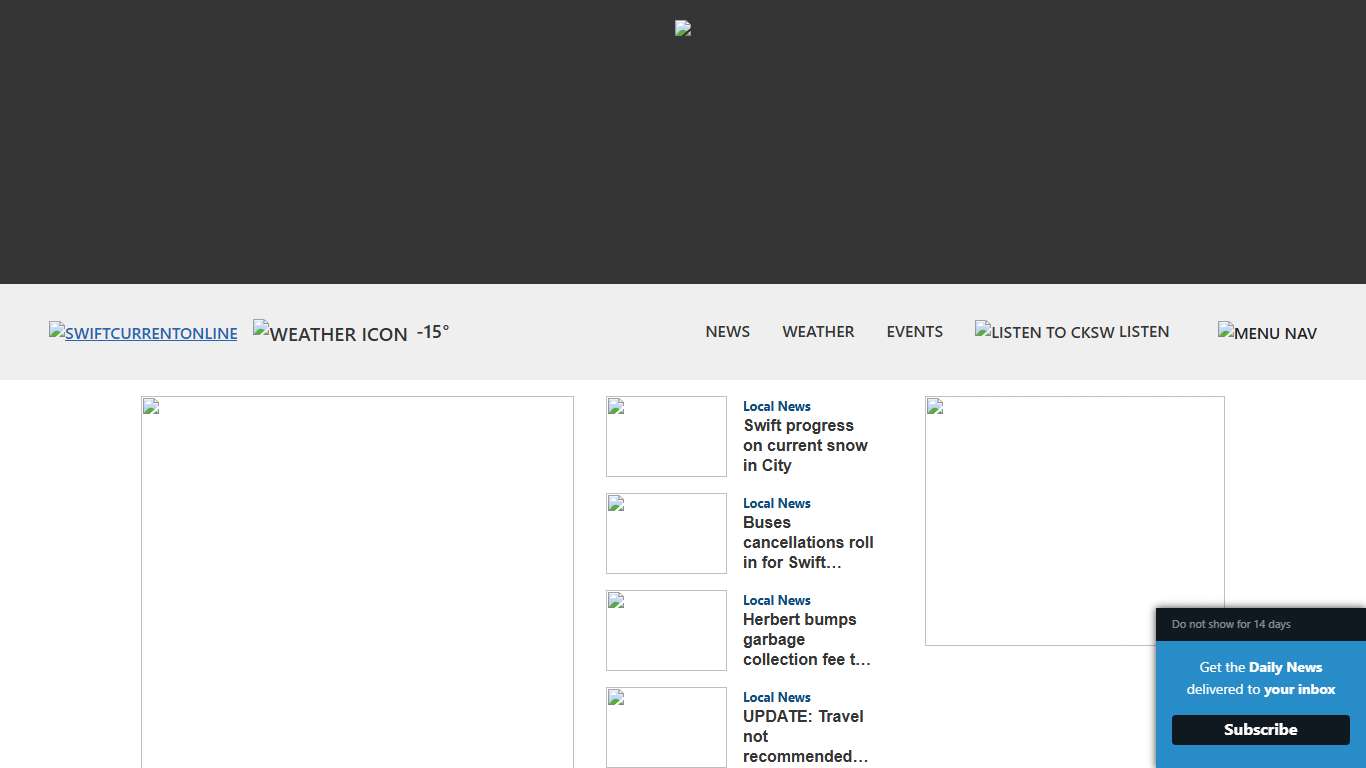This screenshot has width=1366, height=768.
Task: Open 'Herbert bumps garbage collection fee' headline
Action: [x=806, y=640]
